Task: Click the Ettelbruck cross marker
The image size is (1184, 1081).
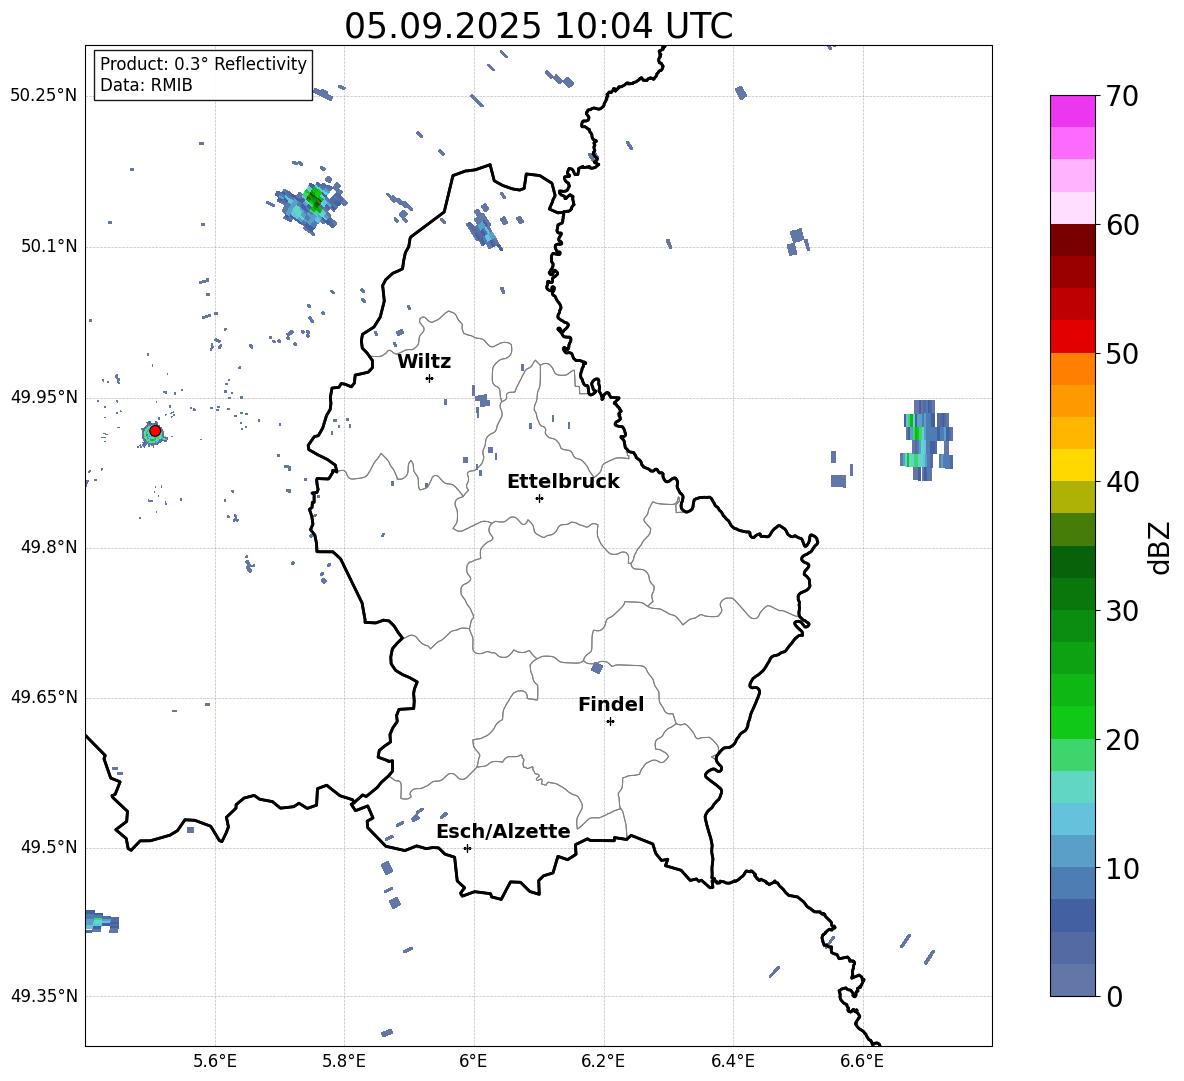Action: (539, 498)
